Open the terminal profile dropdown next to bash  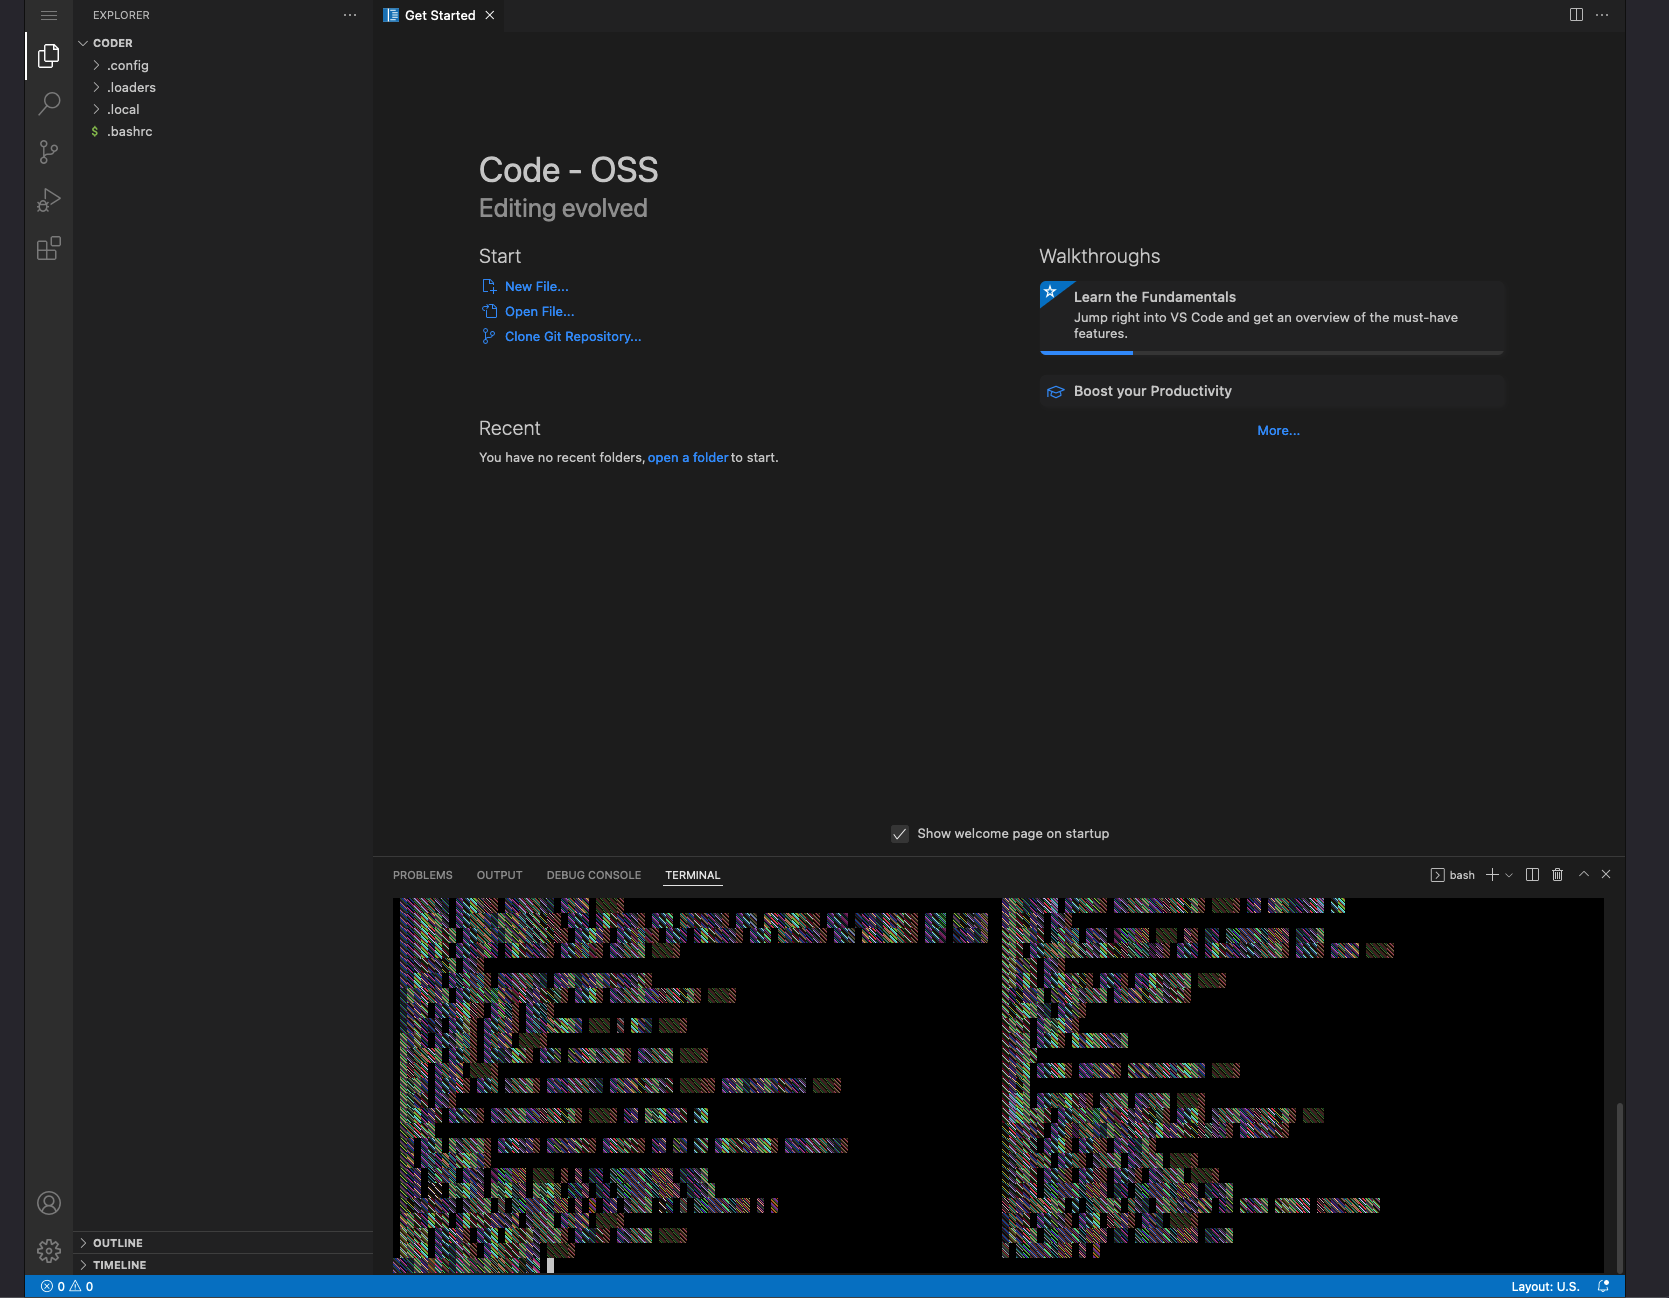(1510, 874)
